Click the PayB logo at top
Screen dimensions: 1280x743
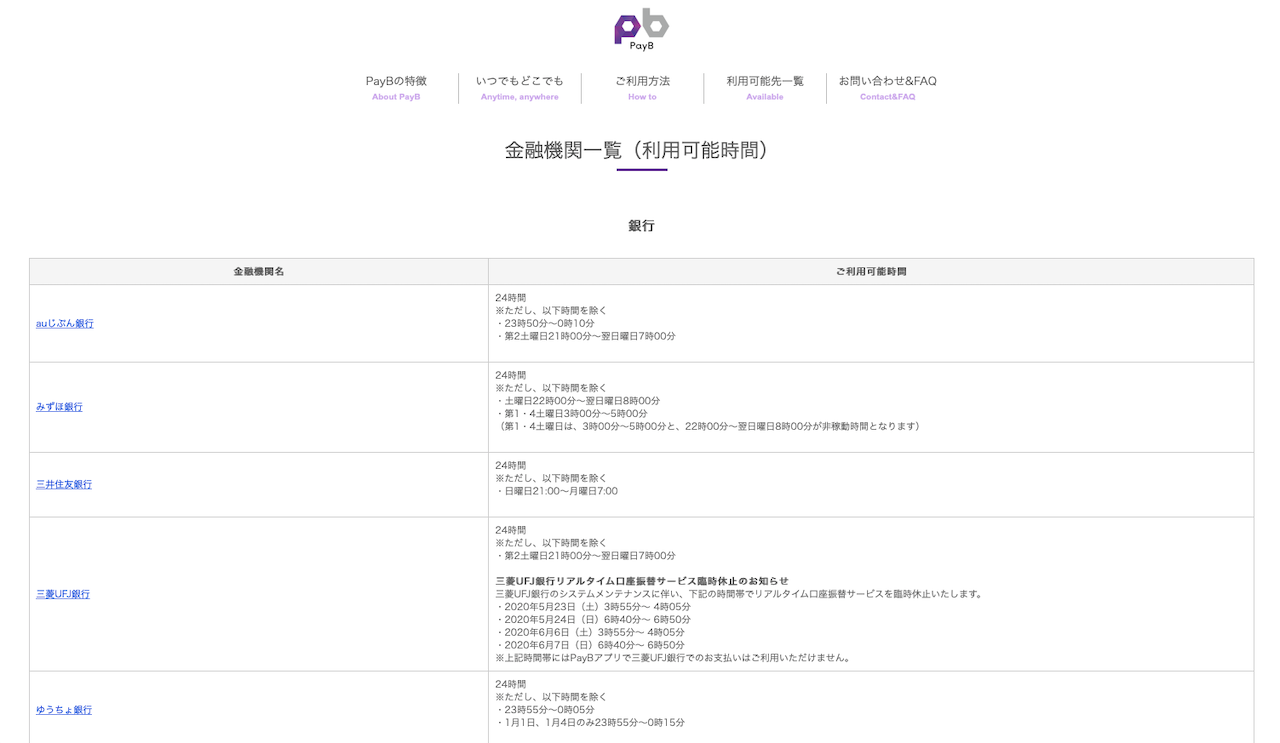[x=641, y=30]
